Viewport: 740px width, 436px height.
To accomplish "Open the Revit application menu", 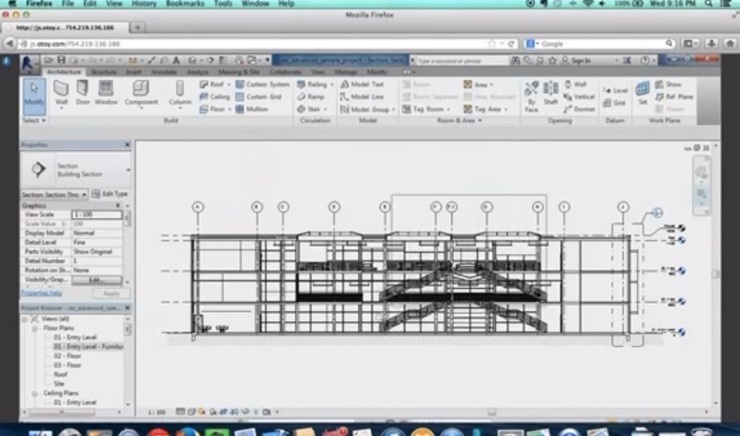I will (x=30, y=63).
